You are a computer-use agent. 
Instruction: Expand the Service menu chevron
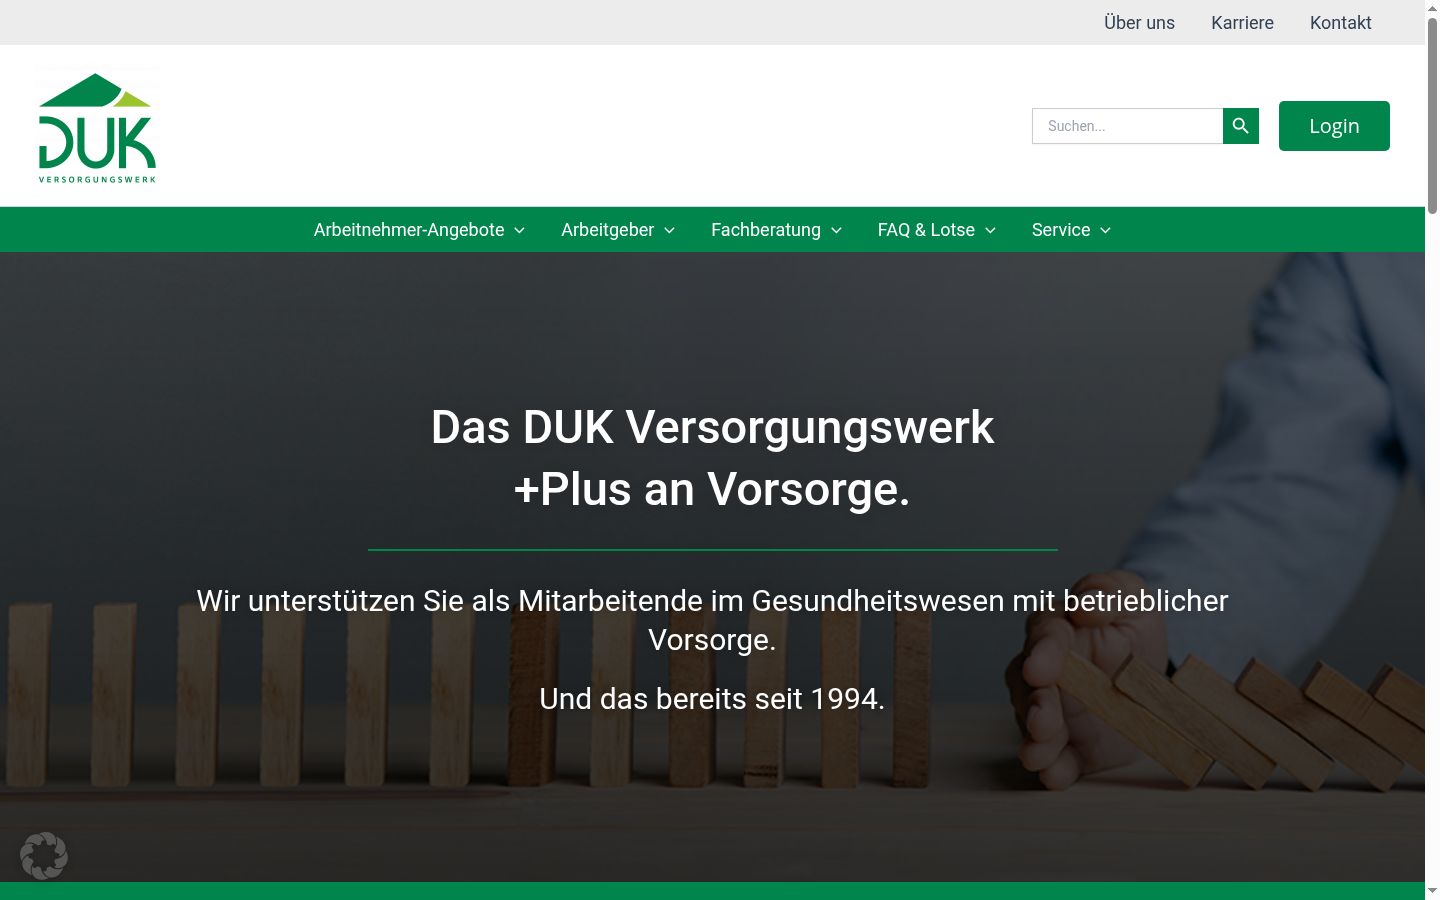(1105, 230)
